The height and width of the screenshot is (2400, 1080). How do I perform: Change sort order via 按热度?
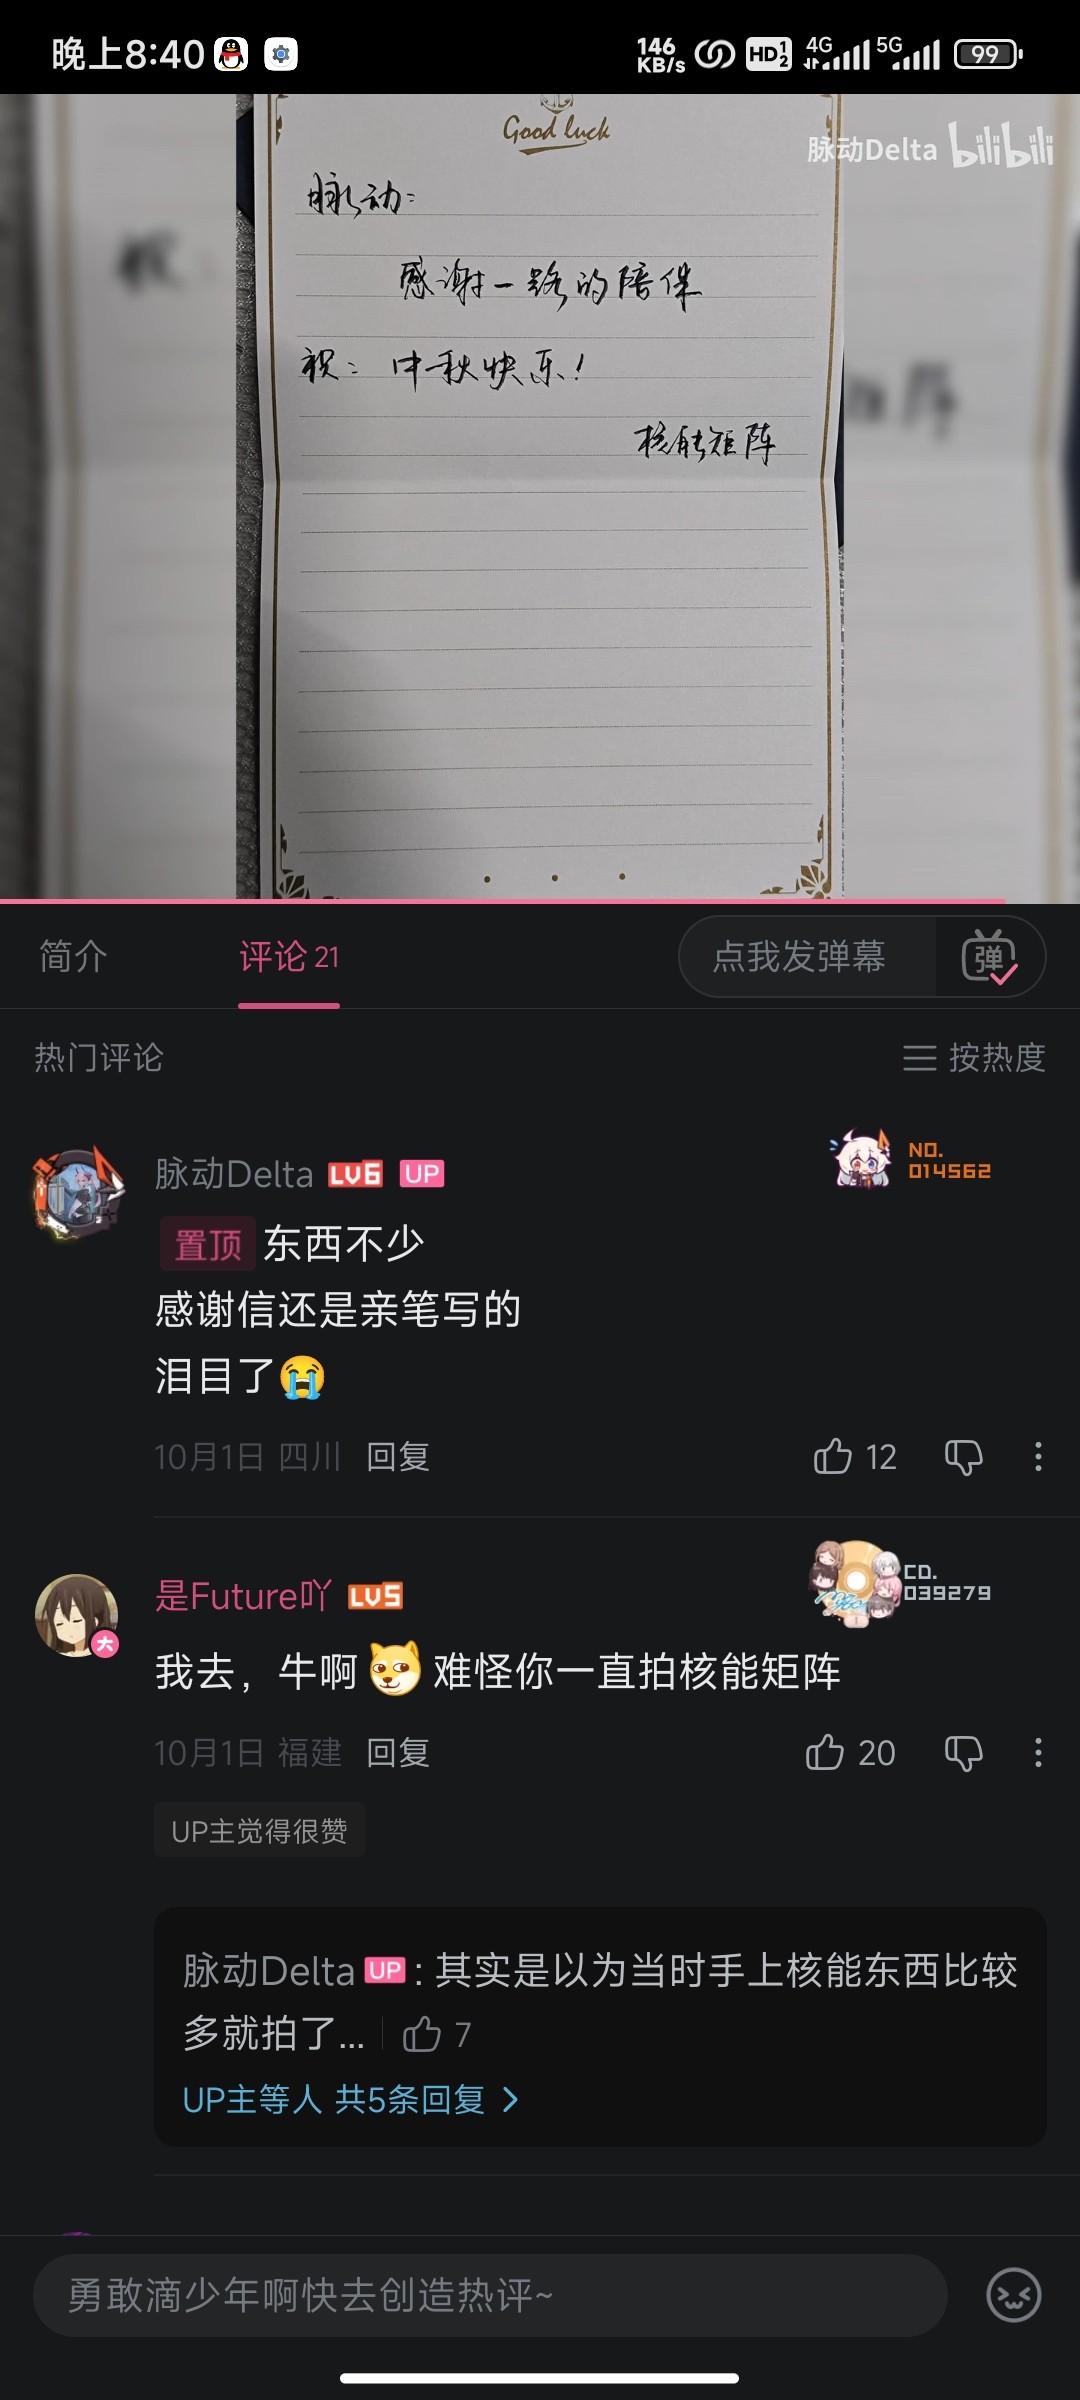[x=973, y=1057]
